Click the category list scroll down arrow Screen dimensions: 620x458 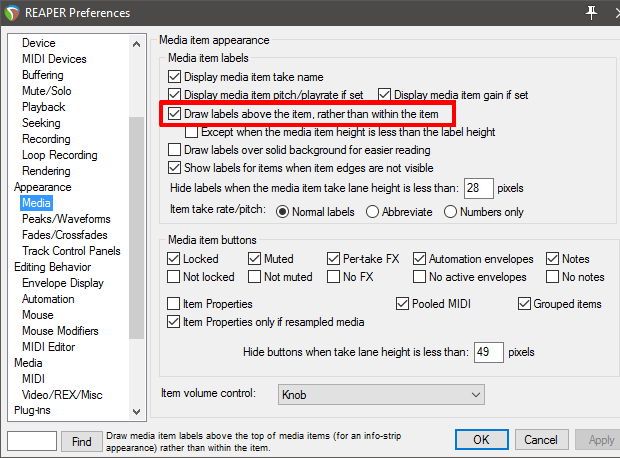[x=136, y=412]
